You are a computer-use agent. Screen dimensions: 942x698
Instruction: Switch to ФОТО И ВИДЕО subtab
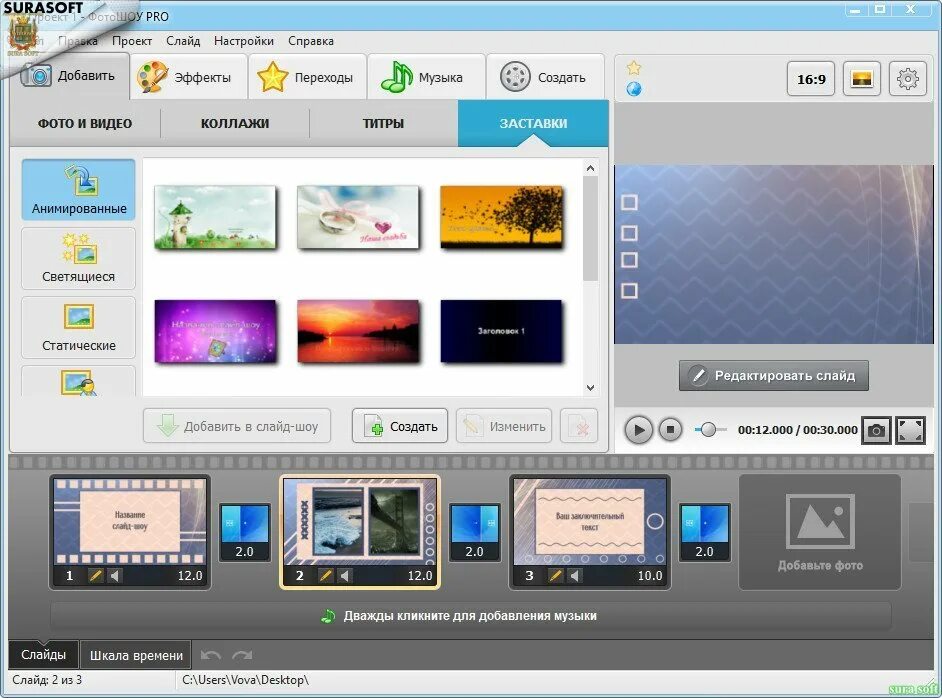(x=85, y=123)
